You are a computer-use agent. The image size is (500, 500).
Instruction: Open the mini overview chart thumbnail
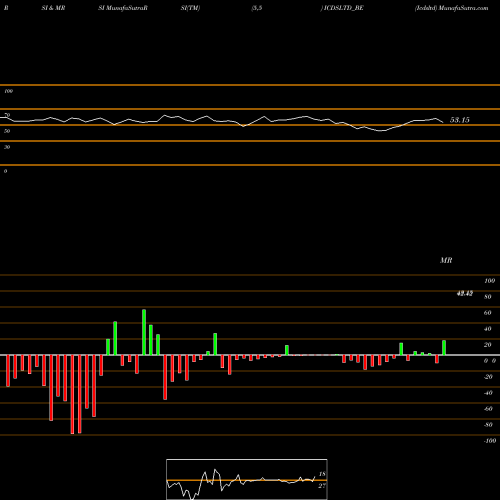[247, 479]
